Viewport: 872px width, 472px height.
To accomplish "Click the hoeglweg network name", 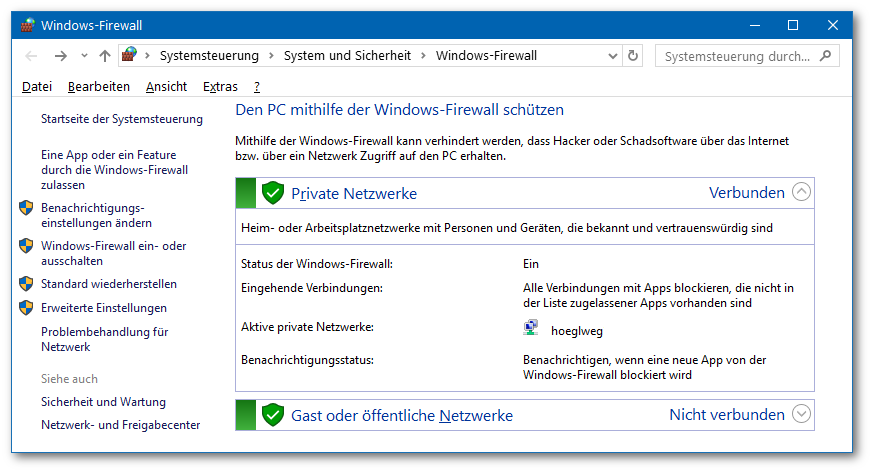I will pos(577,331).
